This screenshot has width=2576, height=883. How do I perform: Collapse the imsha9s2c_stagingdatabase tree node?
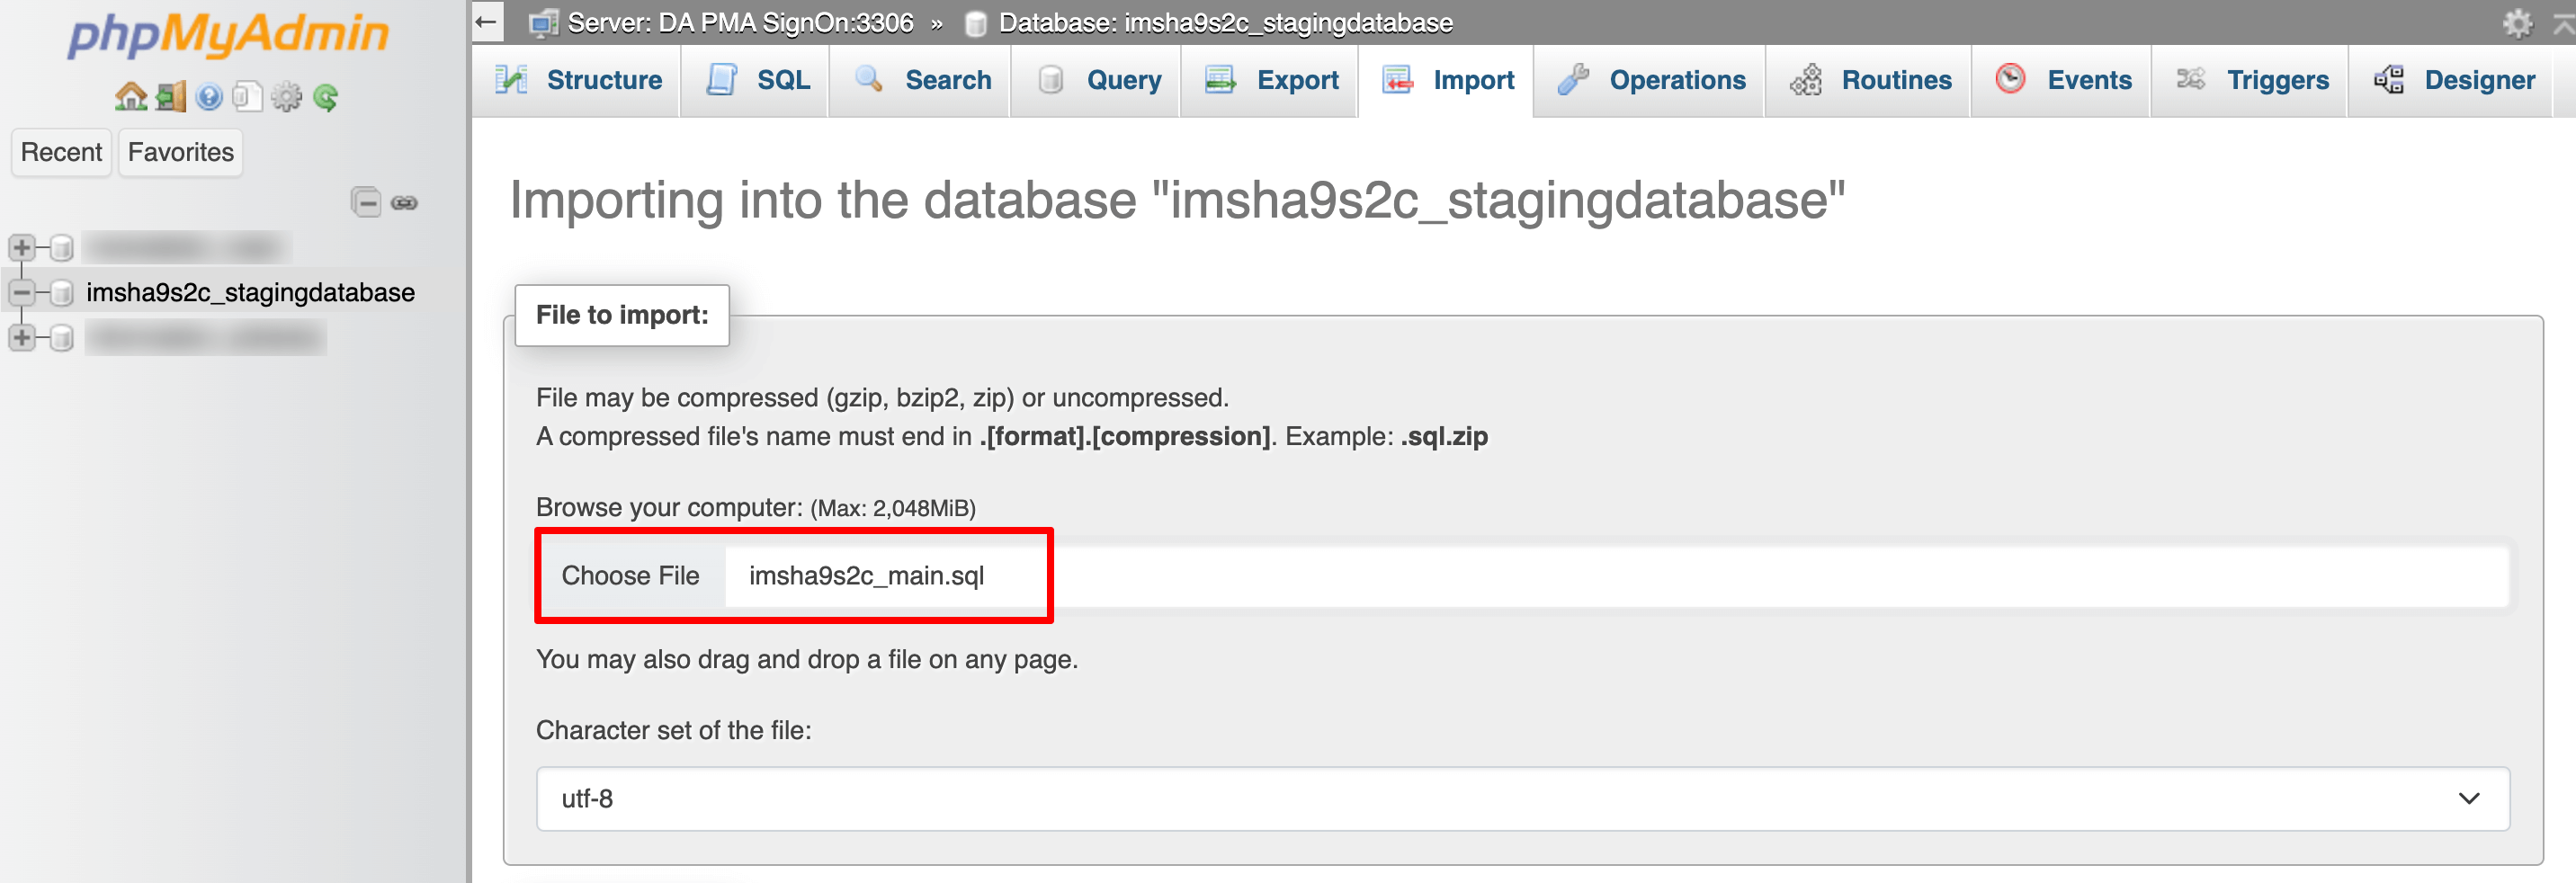[x=21, y=292]
